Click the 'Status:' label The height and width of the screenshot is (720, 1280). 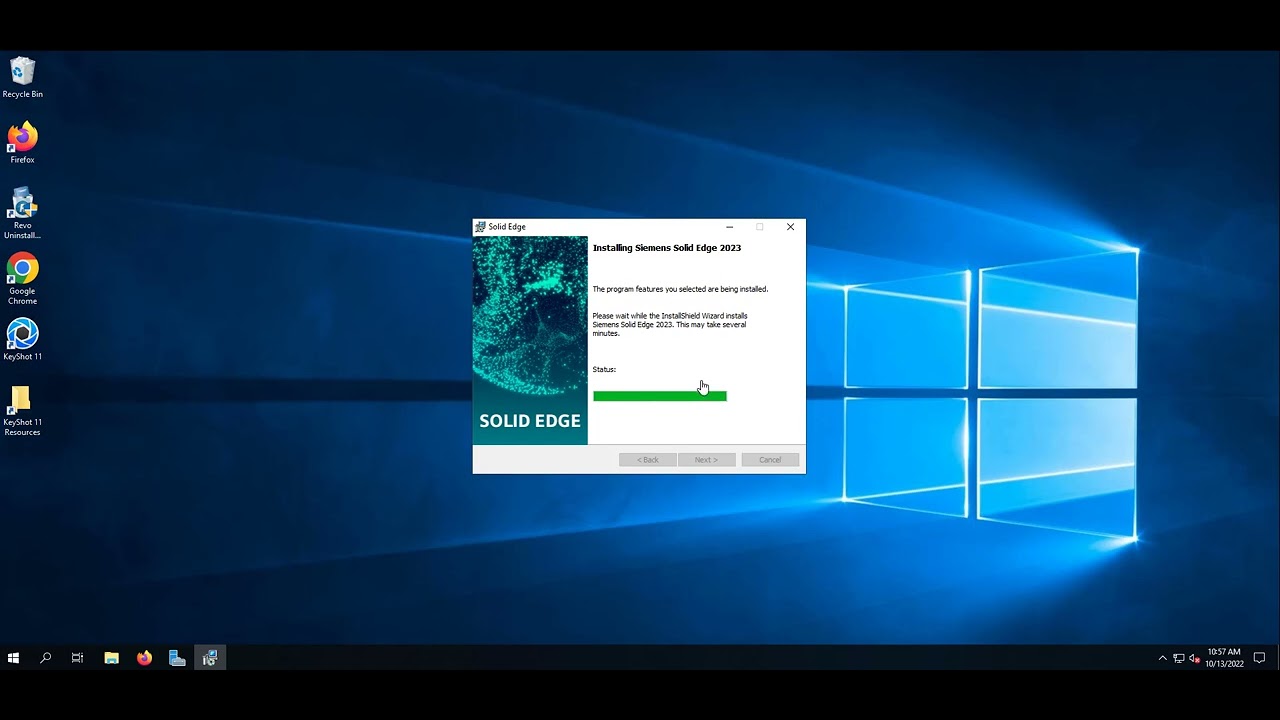[x=604, y=370]
